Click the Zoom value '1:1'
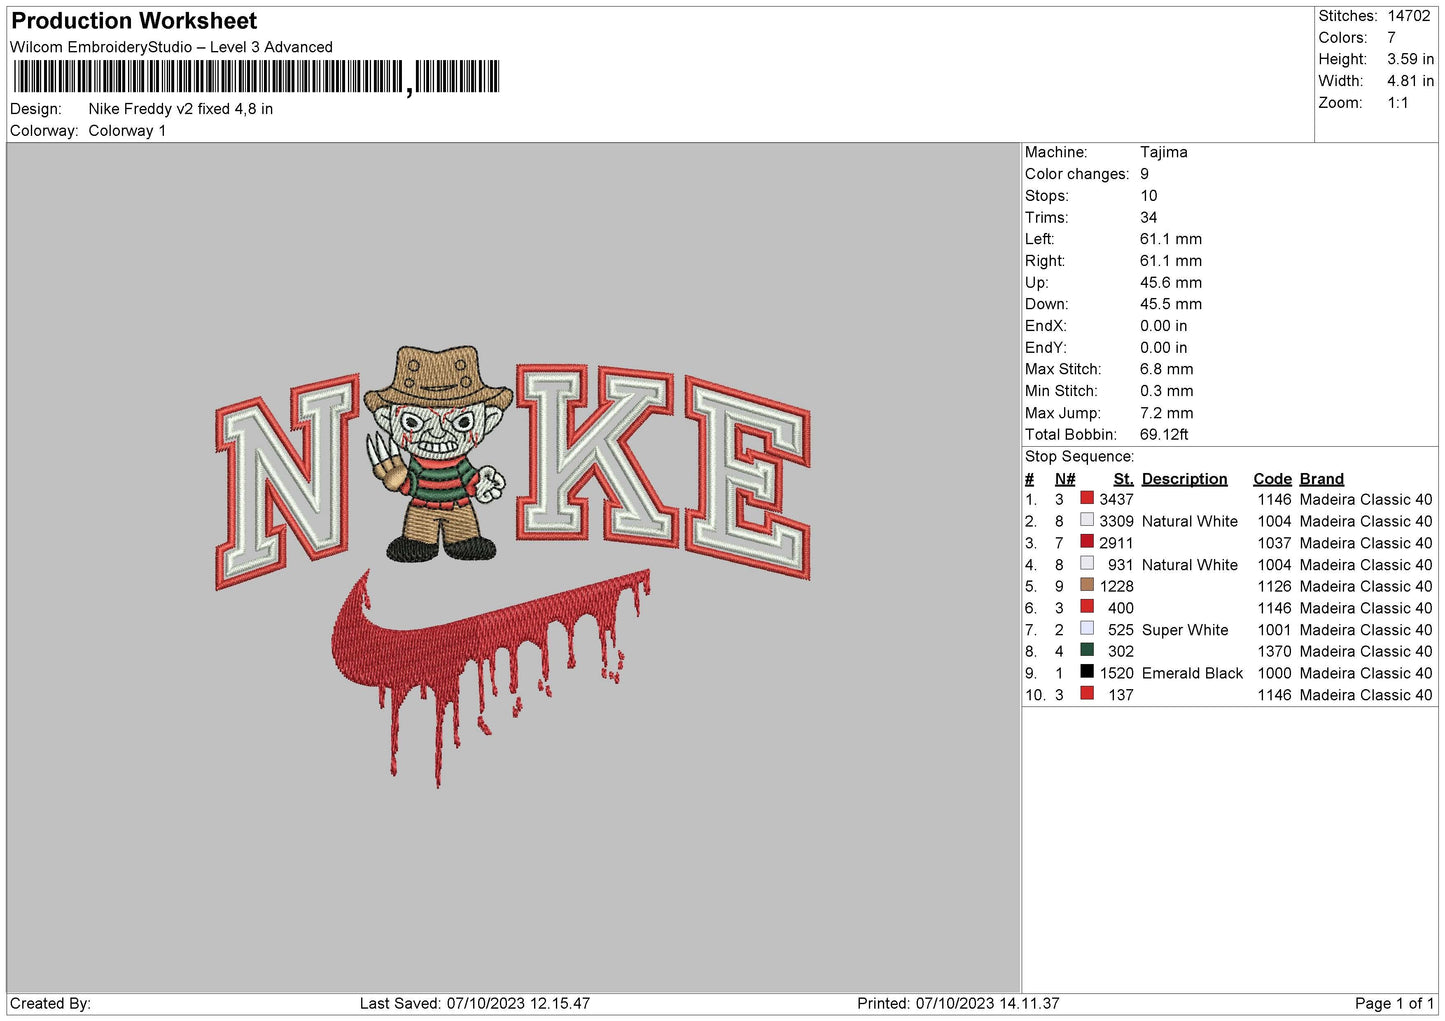Image resolution: width=1445 pixels, height=1021 pixels. tap(1398, 103)
